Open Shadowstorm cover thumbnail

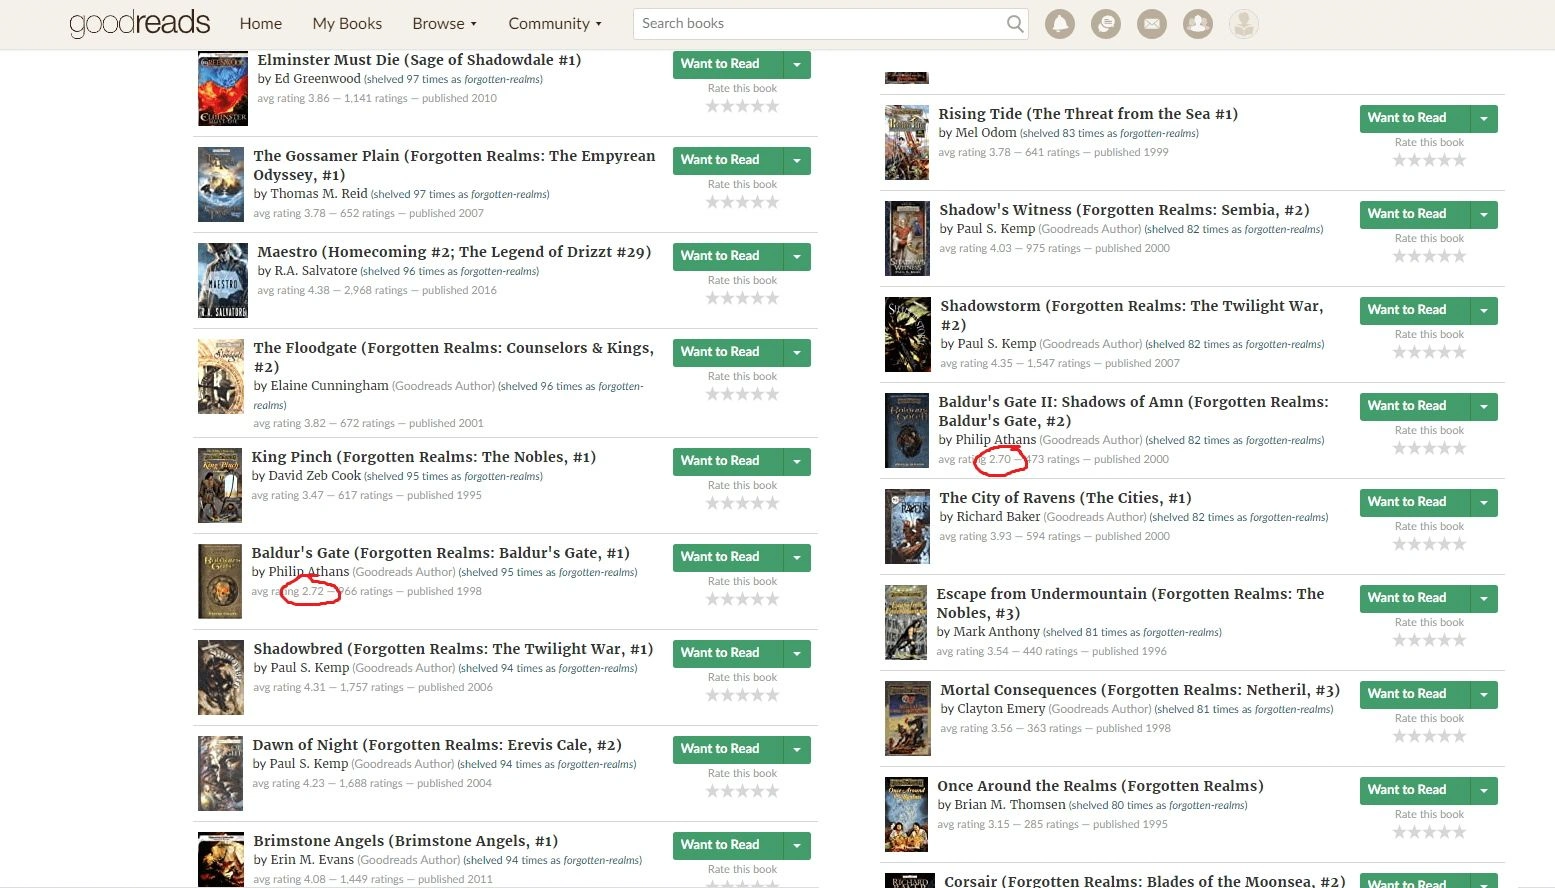click(x=908, y=334)
